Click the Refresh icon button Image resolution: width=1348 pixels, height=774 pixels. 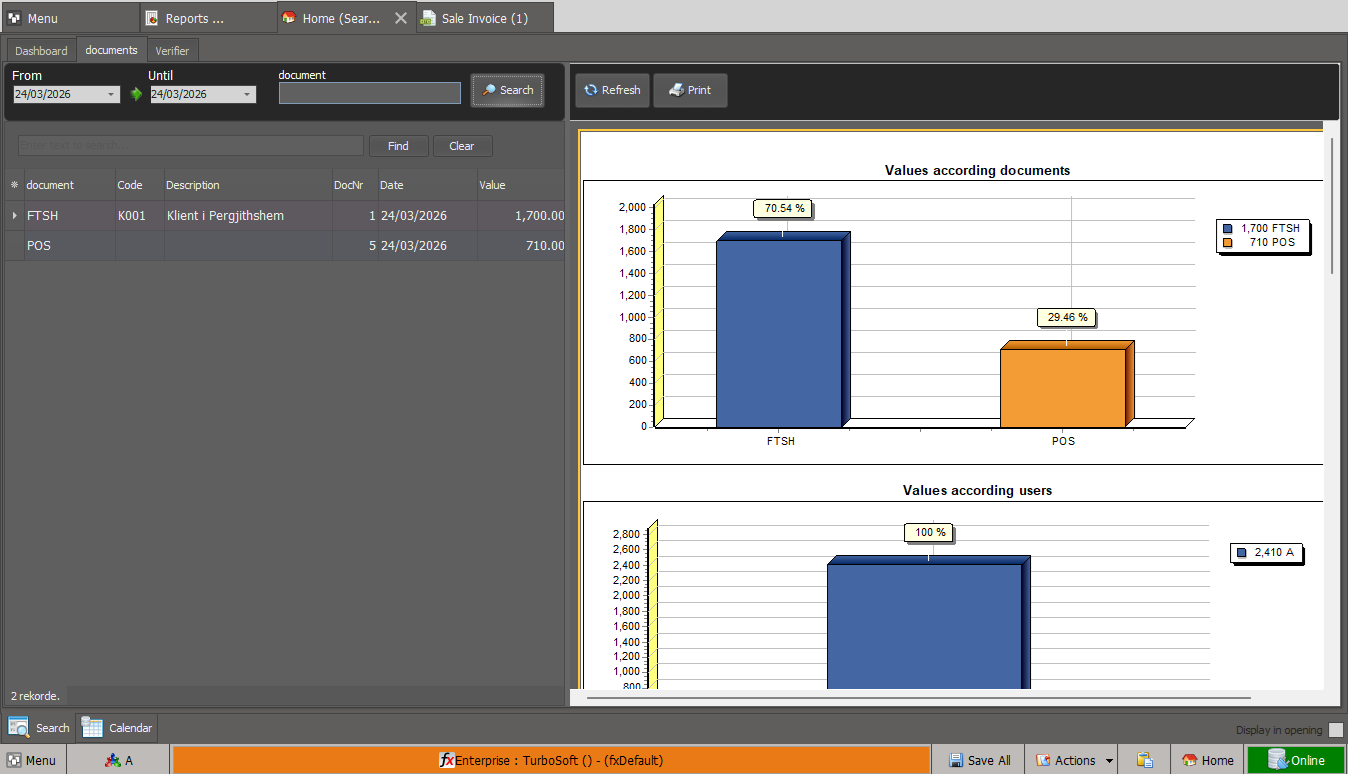coord(591,90)
